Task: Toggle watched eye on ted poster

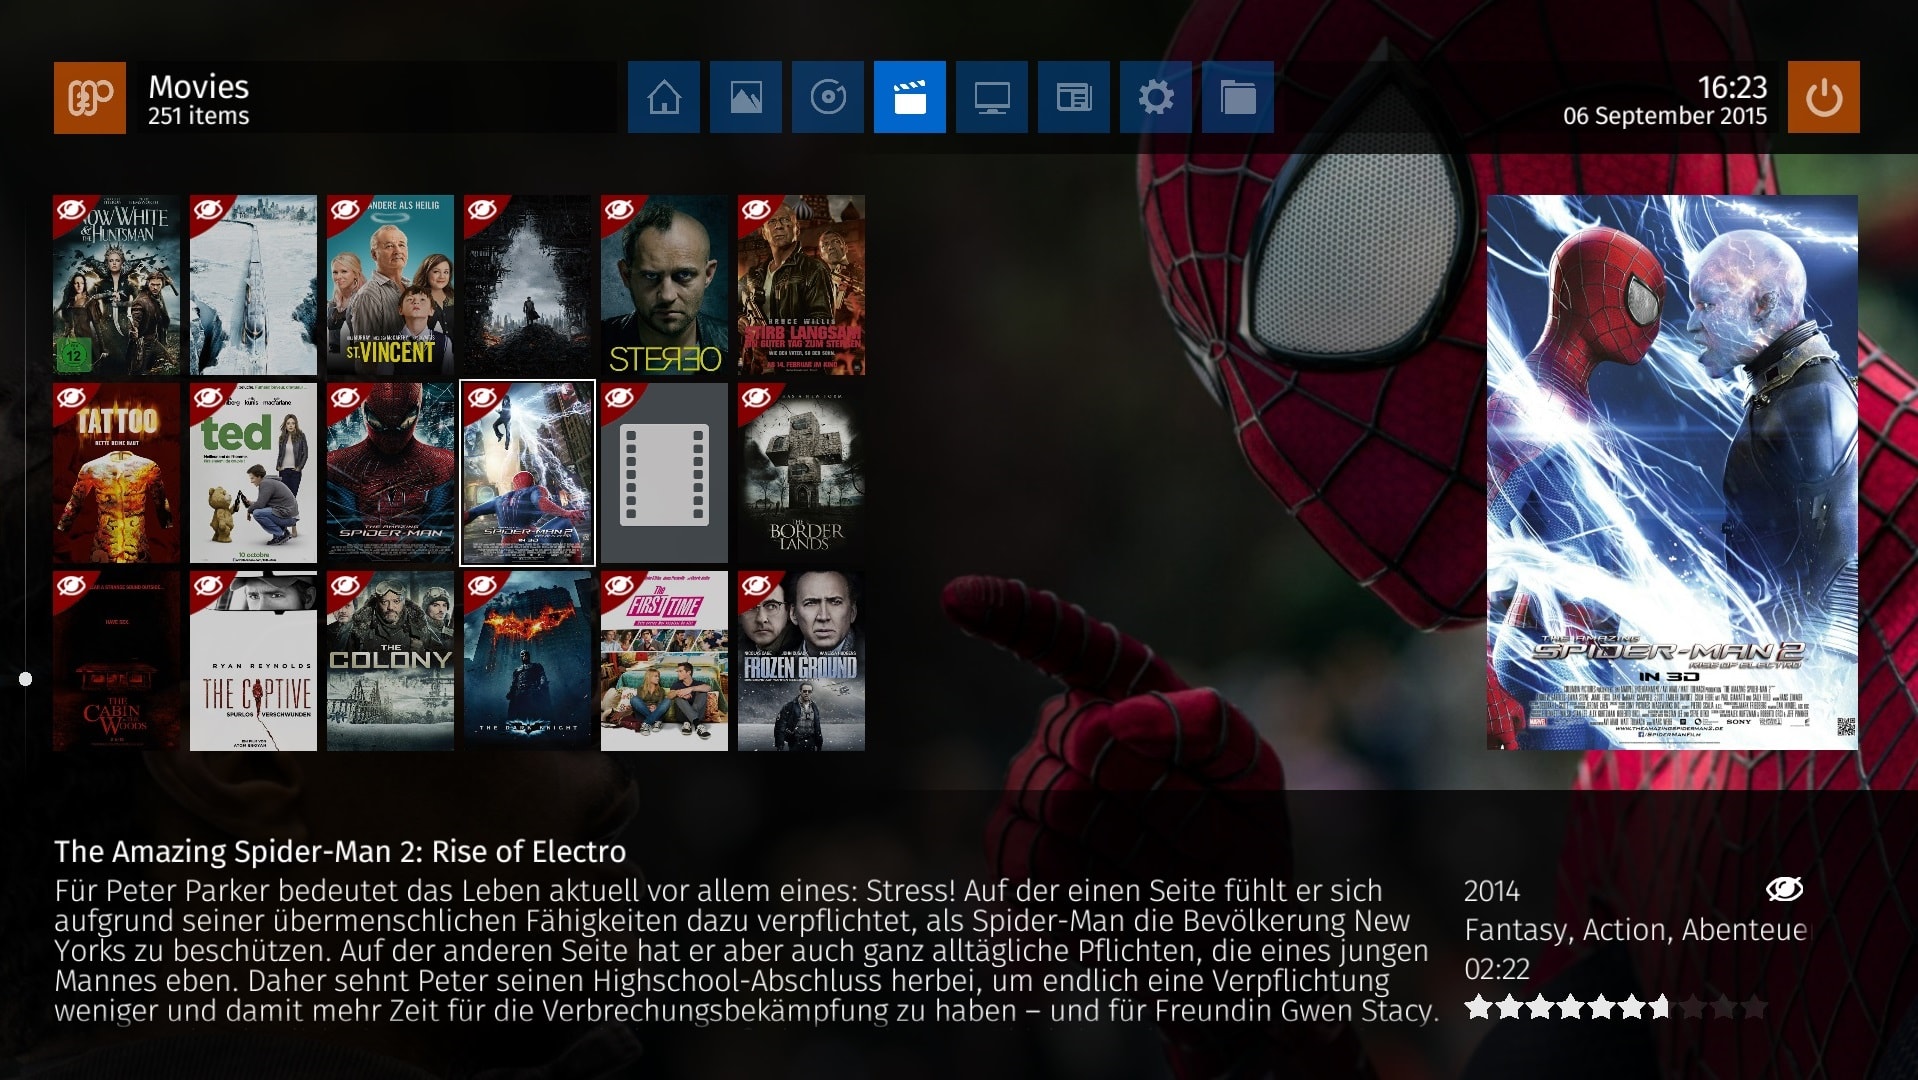Action: pyautogui.click(x=208, y=398)
